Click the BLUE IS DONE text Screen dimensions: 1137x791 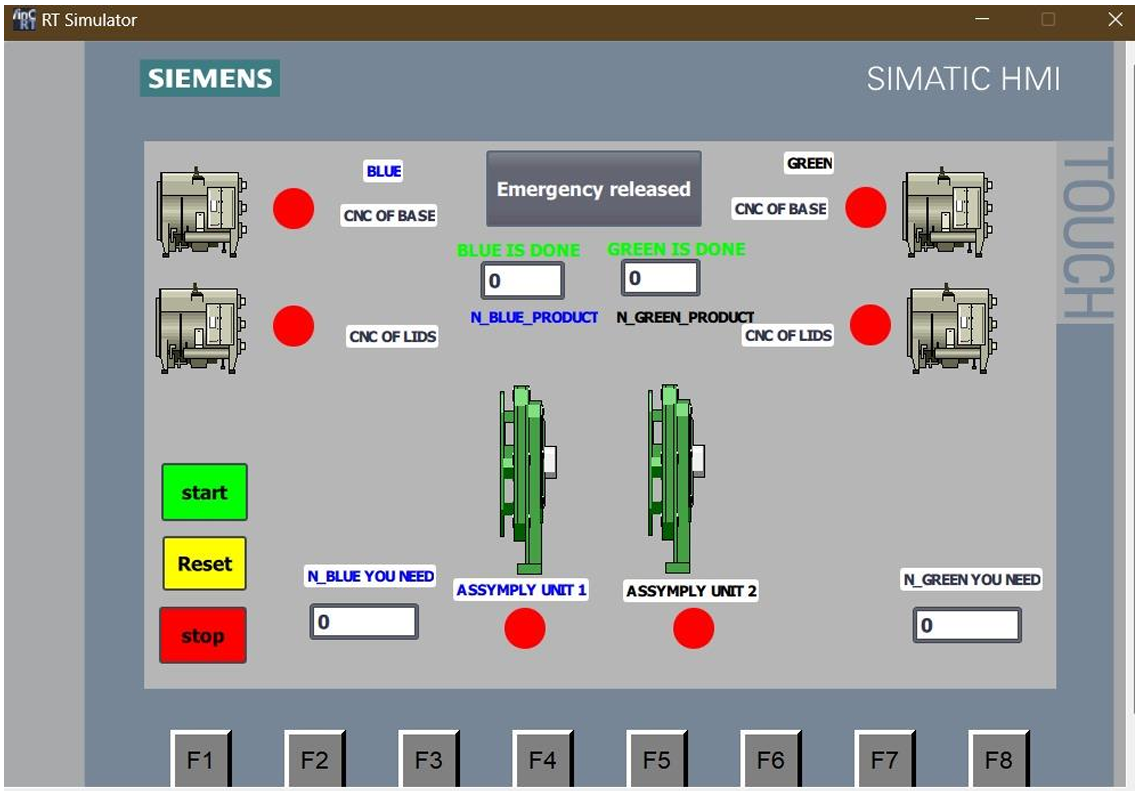(518, 250)
